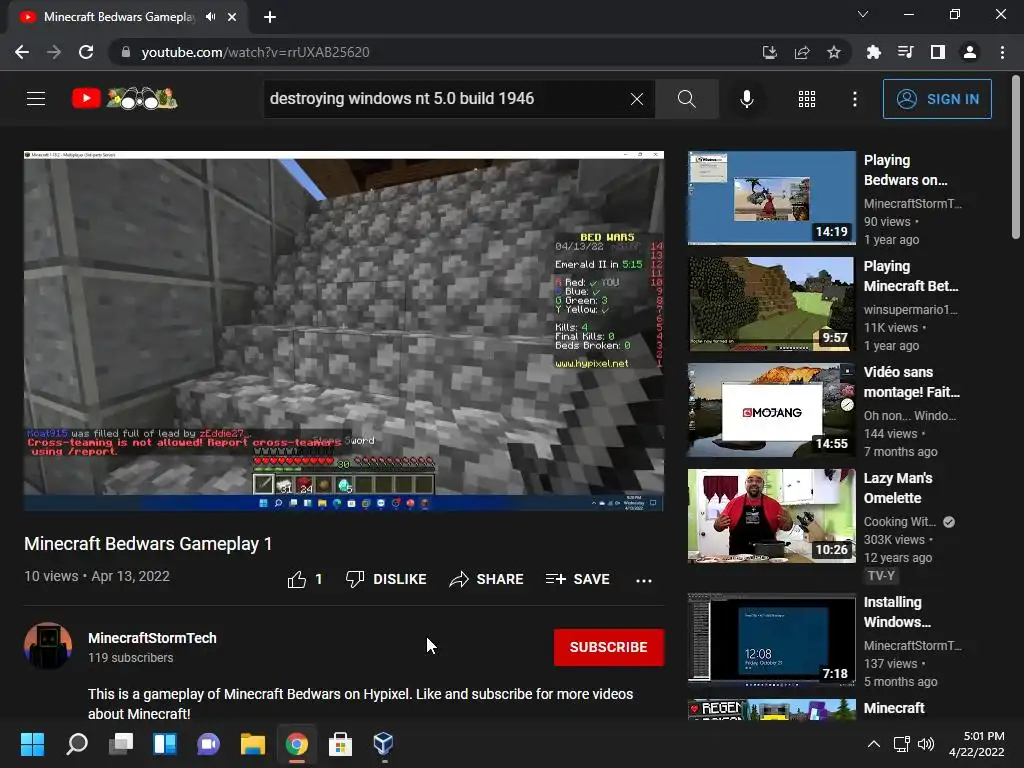Click the video player area
This screenshot has width=1024, height=768.
[344, 330]
